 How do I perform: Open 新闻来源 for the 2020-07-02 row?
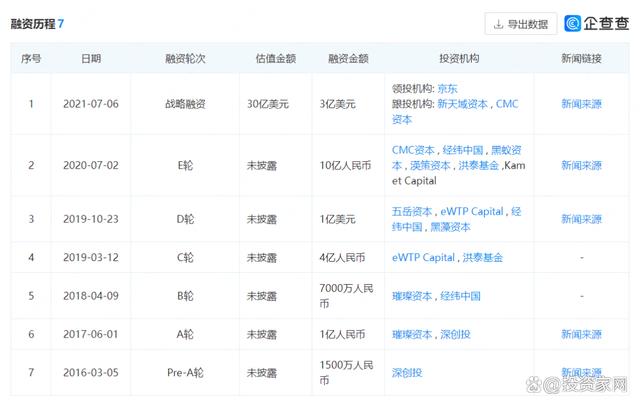click(x=581, y=166)
